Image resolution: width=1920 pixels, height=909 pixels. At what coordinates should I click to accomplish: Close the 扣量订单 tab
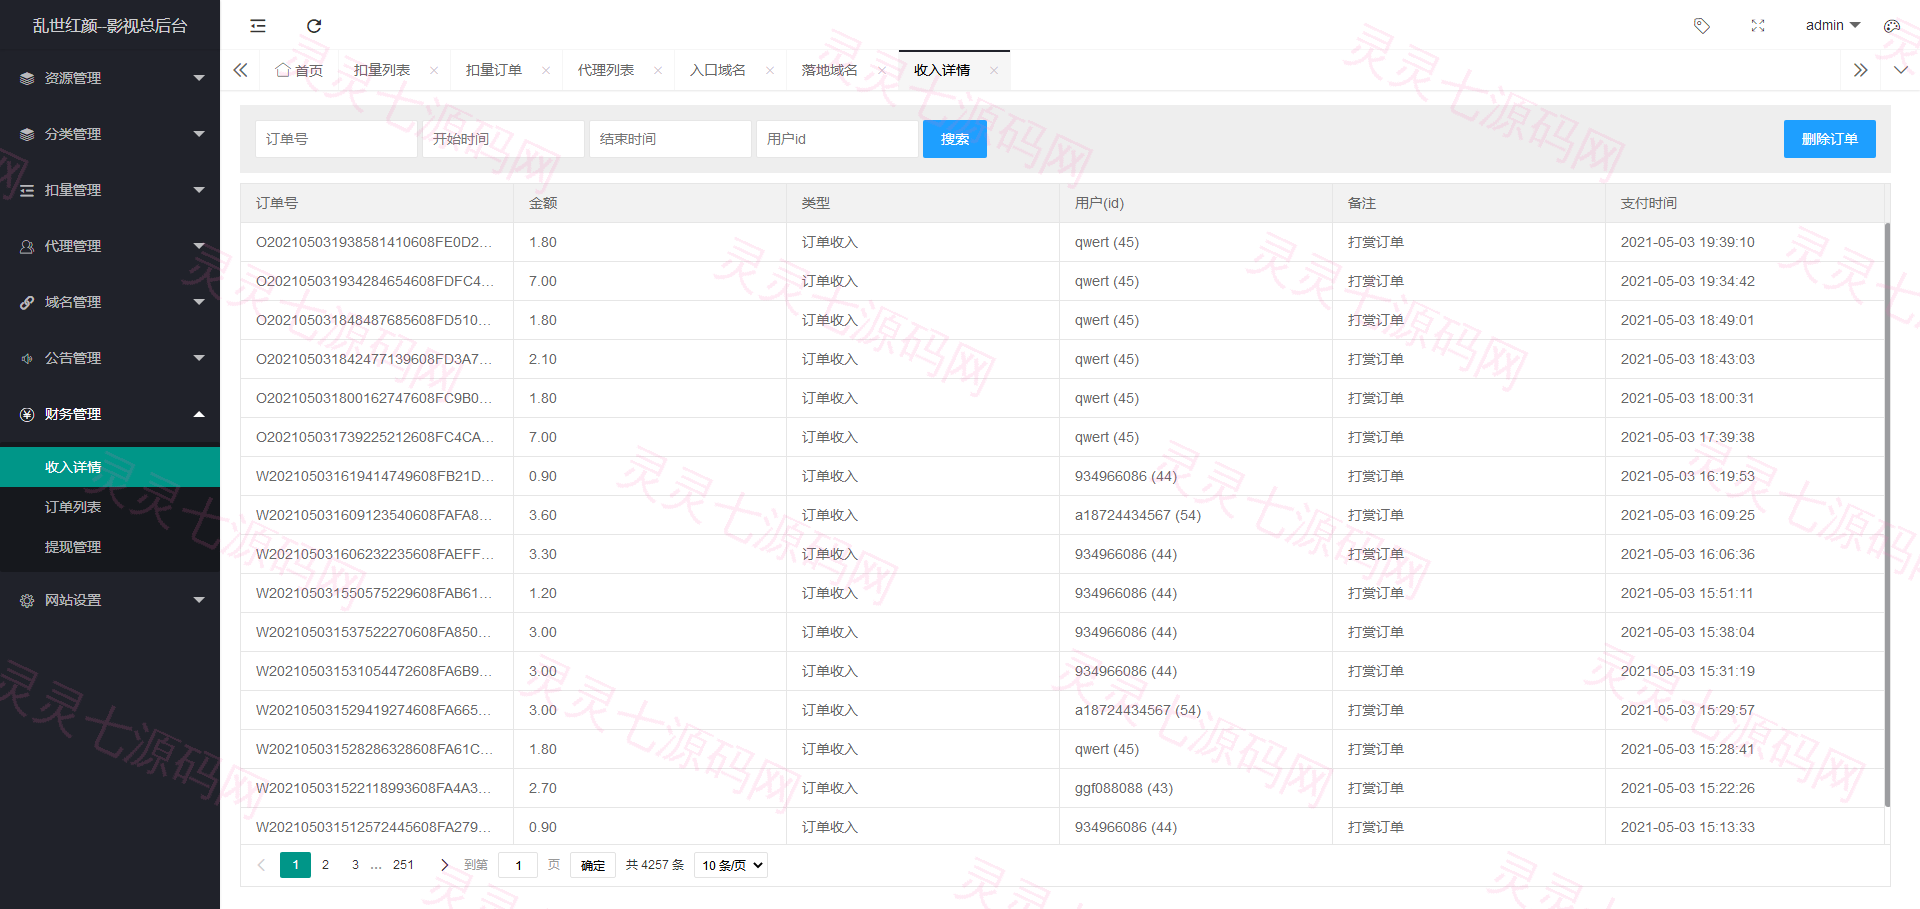tap(546, 70)
